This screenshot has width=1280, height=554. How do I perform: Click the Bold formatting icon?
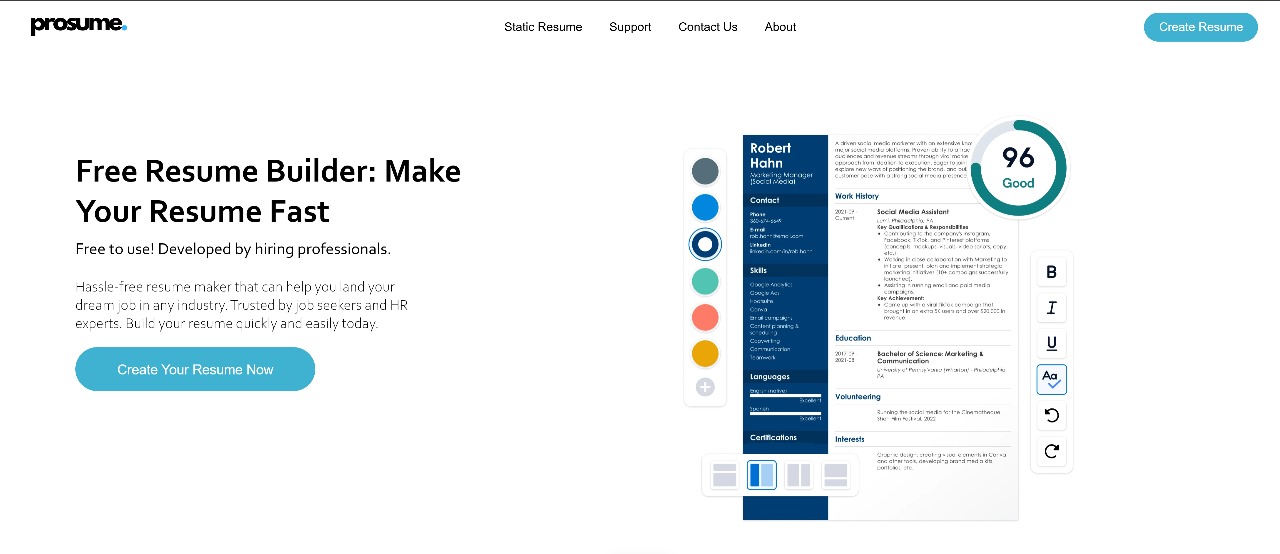[x=1051, y=272]
